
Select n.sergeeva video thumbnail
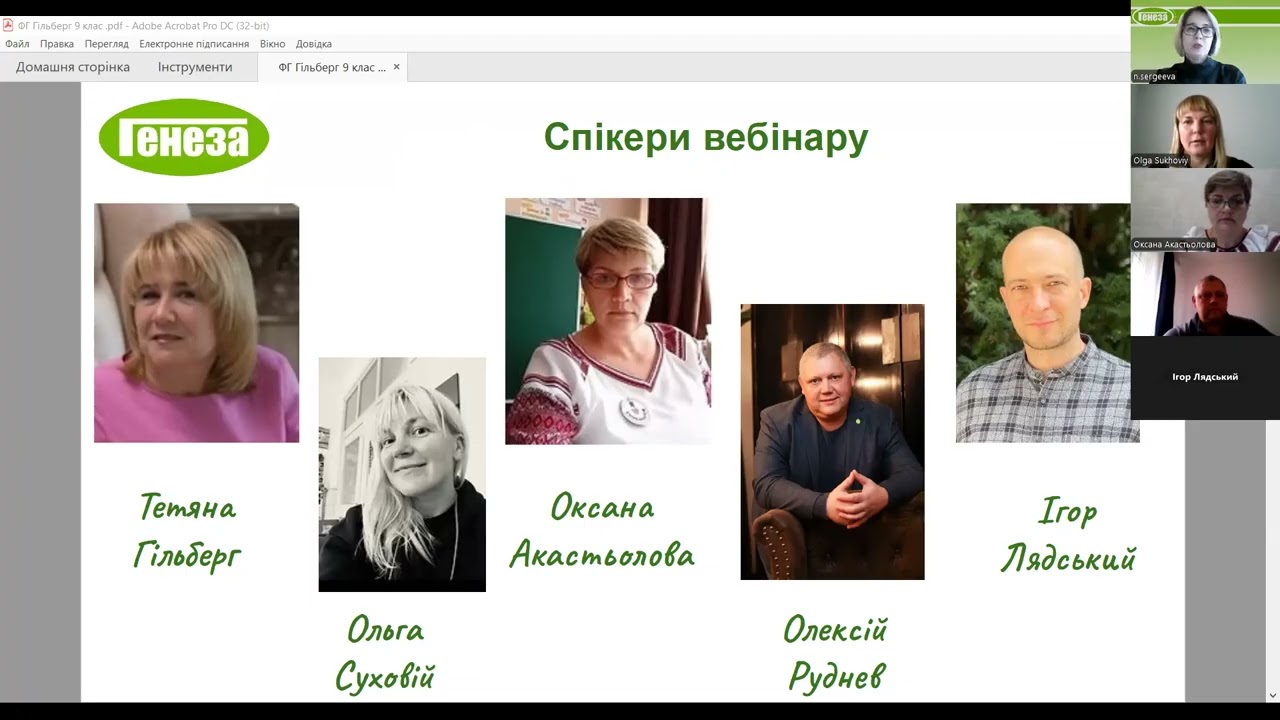click(1205, 42)
